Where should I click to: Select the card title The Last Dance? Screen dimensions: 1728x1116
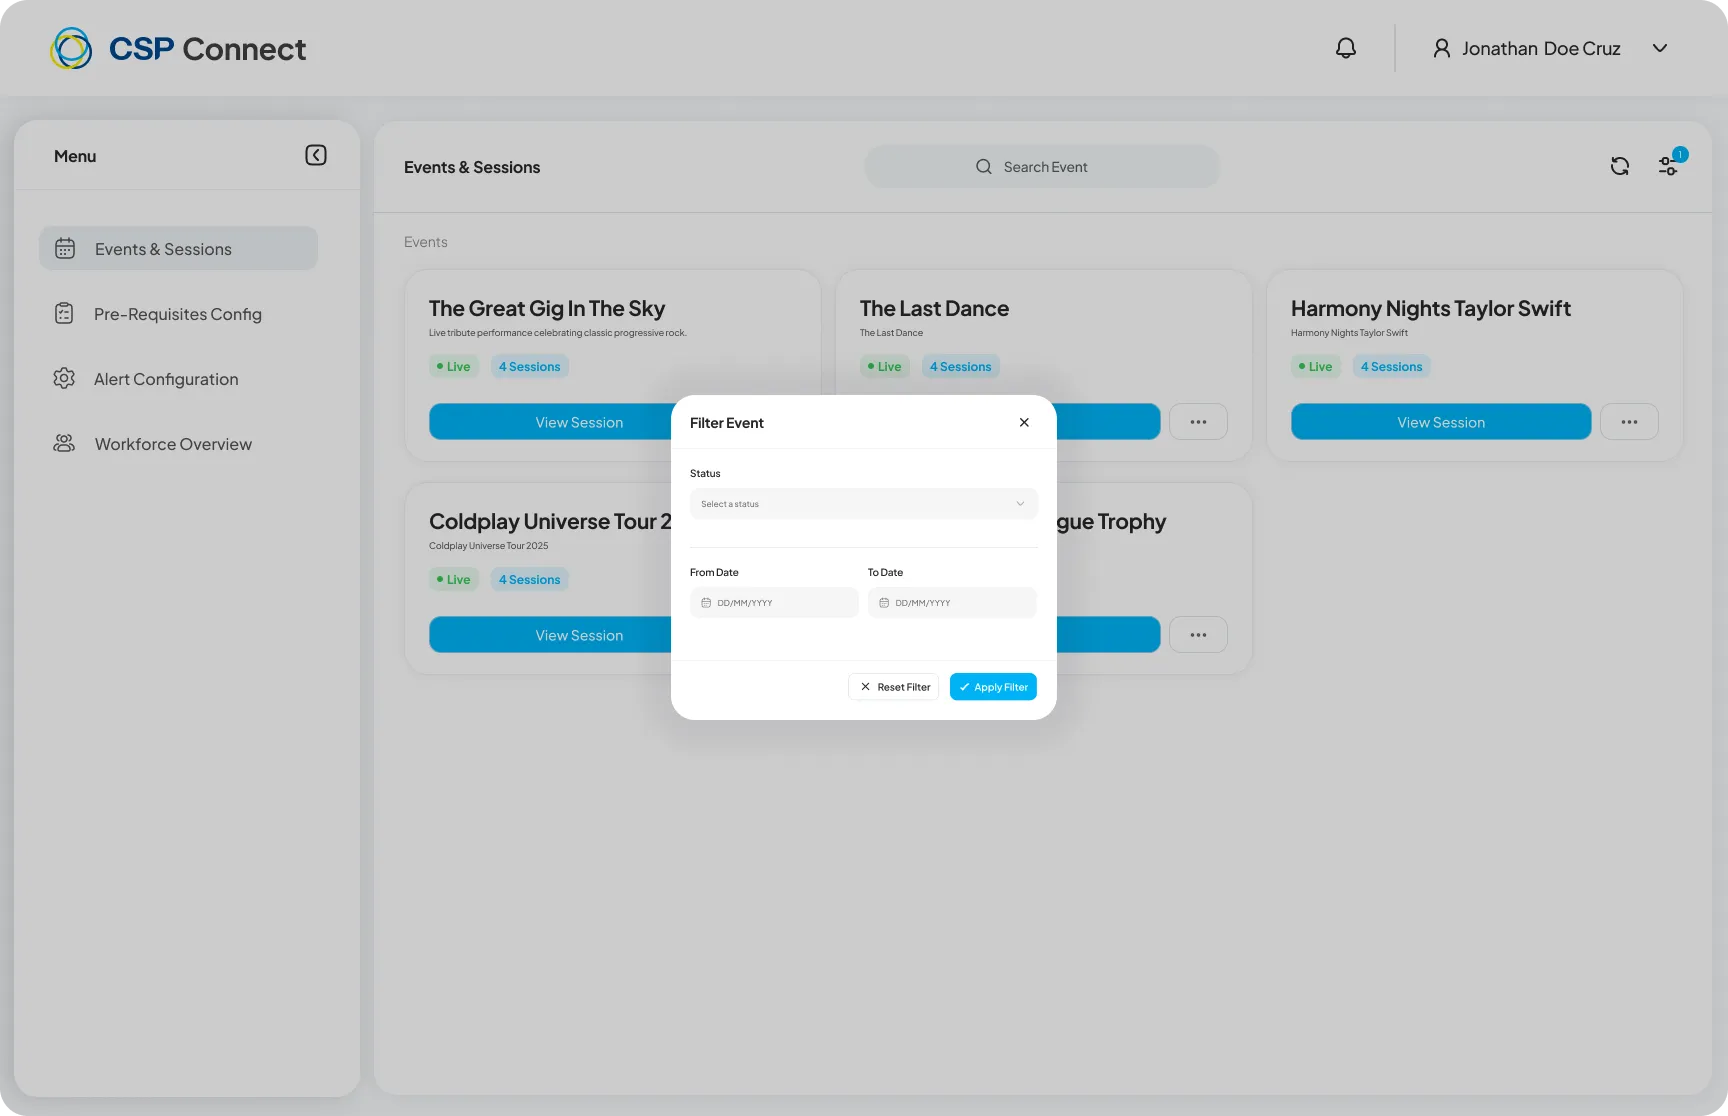[x=934, y=309]
